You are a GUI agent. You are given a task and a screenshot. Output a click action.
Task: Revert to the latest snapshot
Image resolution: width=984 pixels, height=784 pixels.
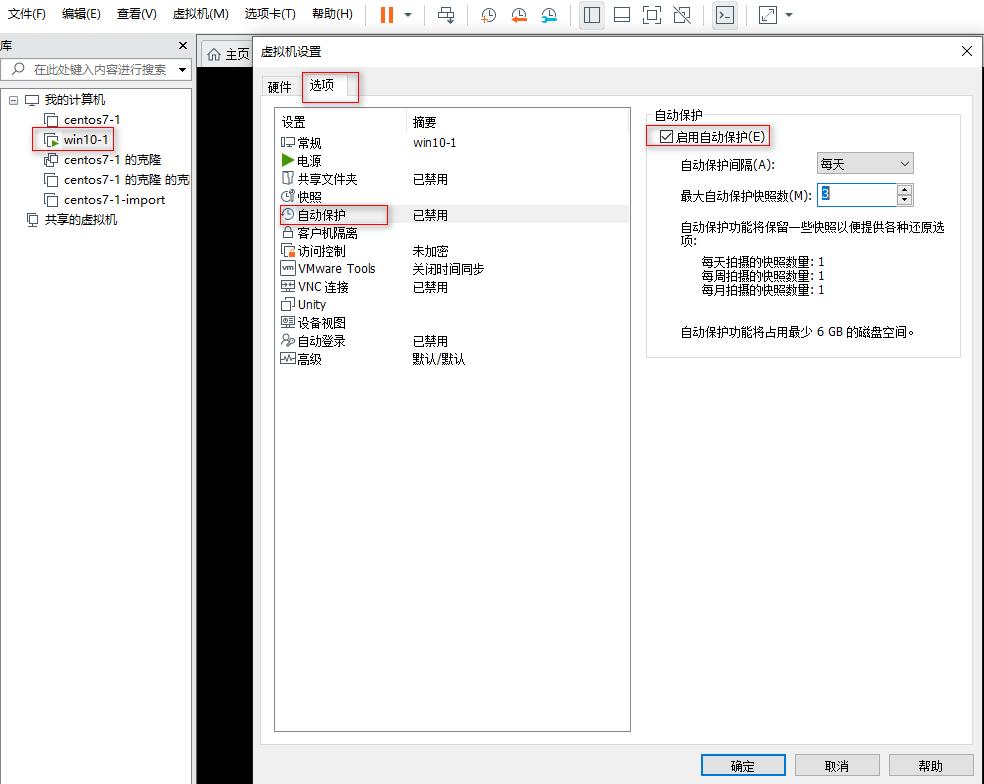pyautogui.click(x=521, y=14)
